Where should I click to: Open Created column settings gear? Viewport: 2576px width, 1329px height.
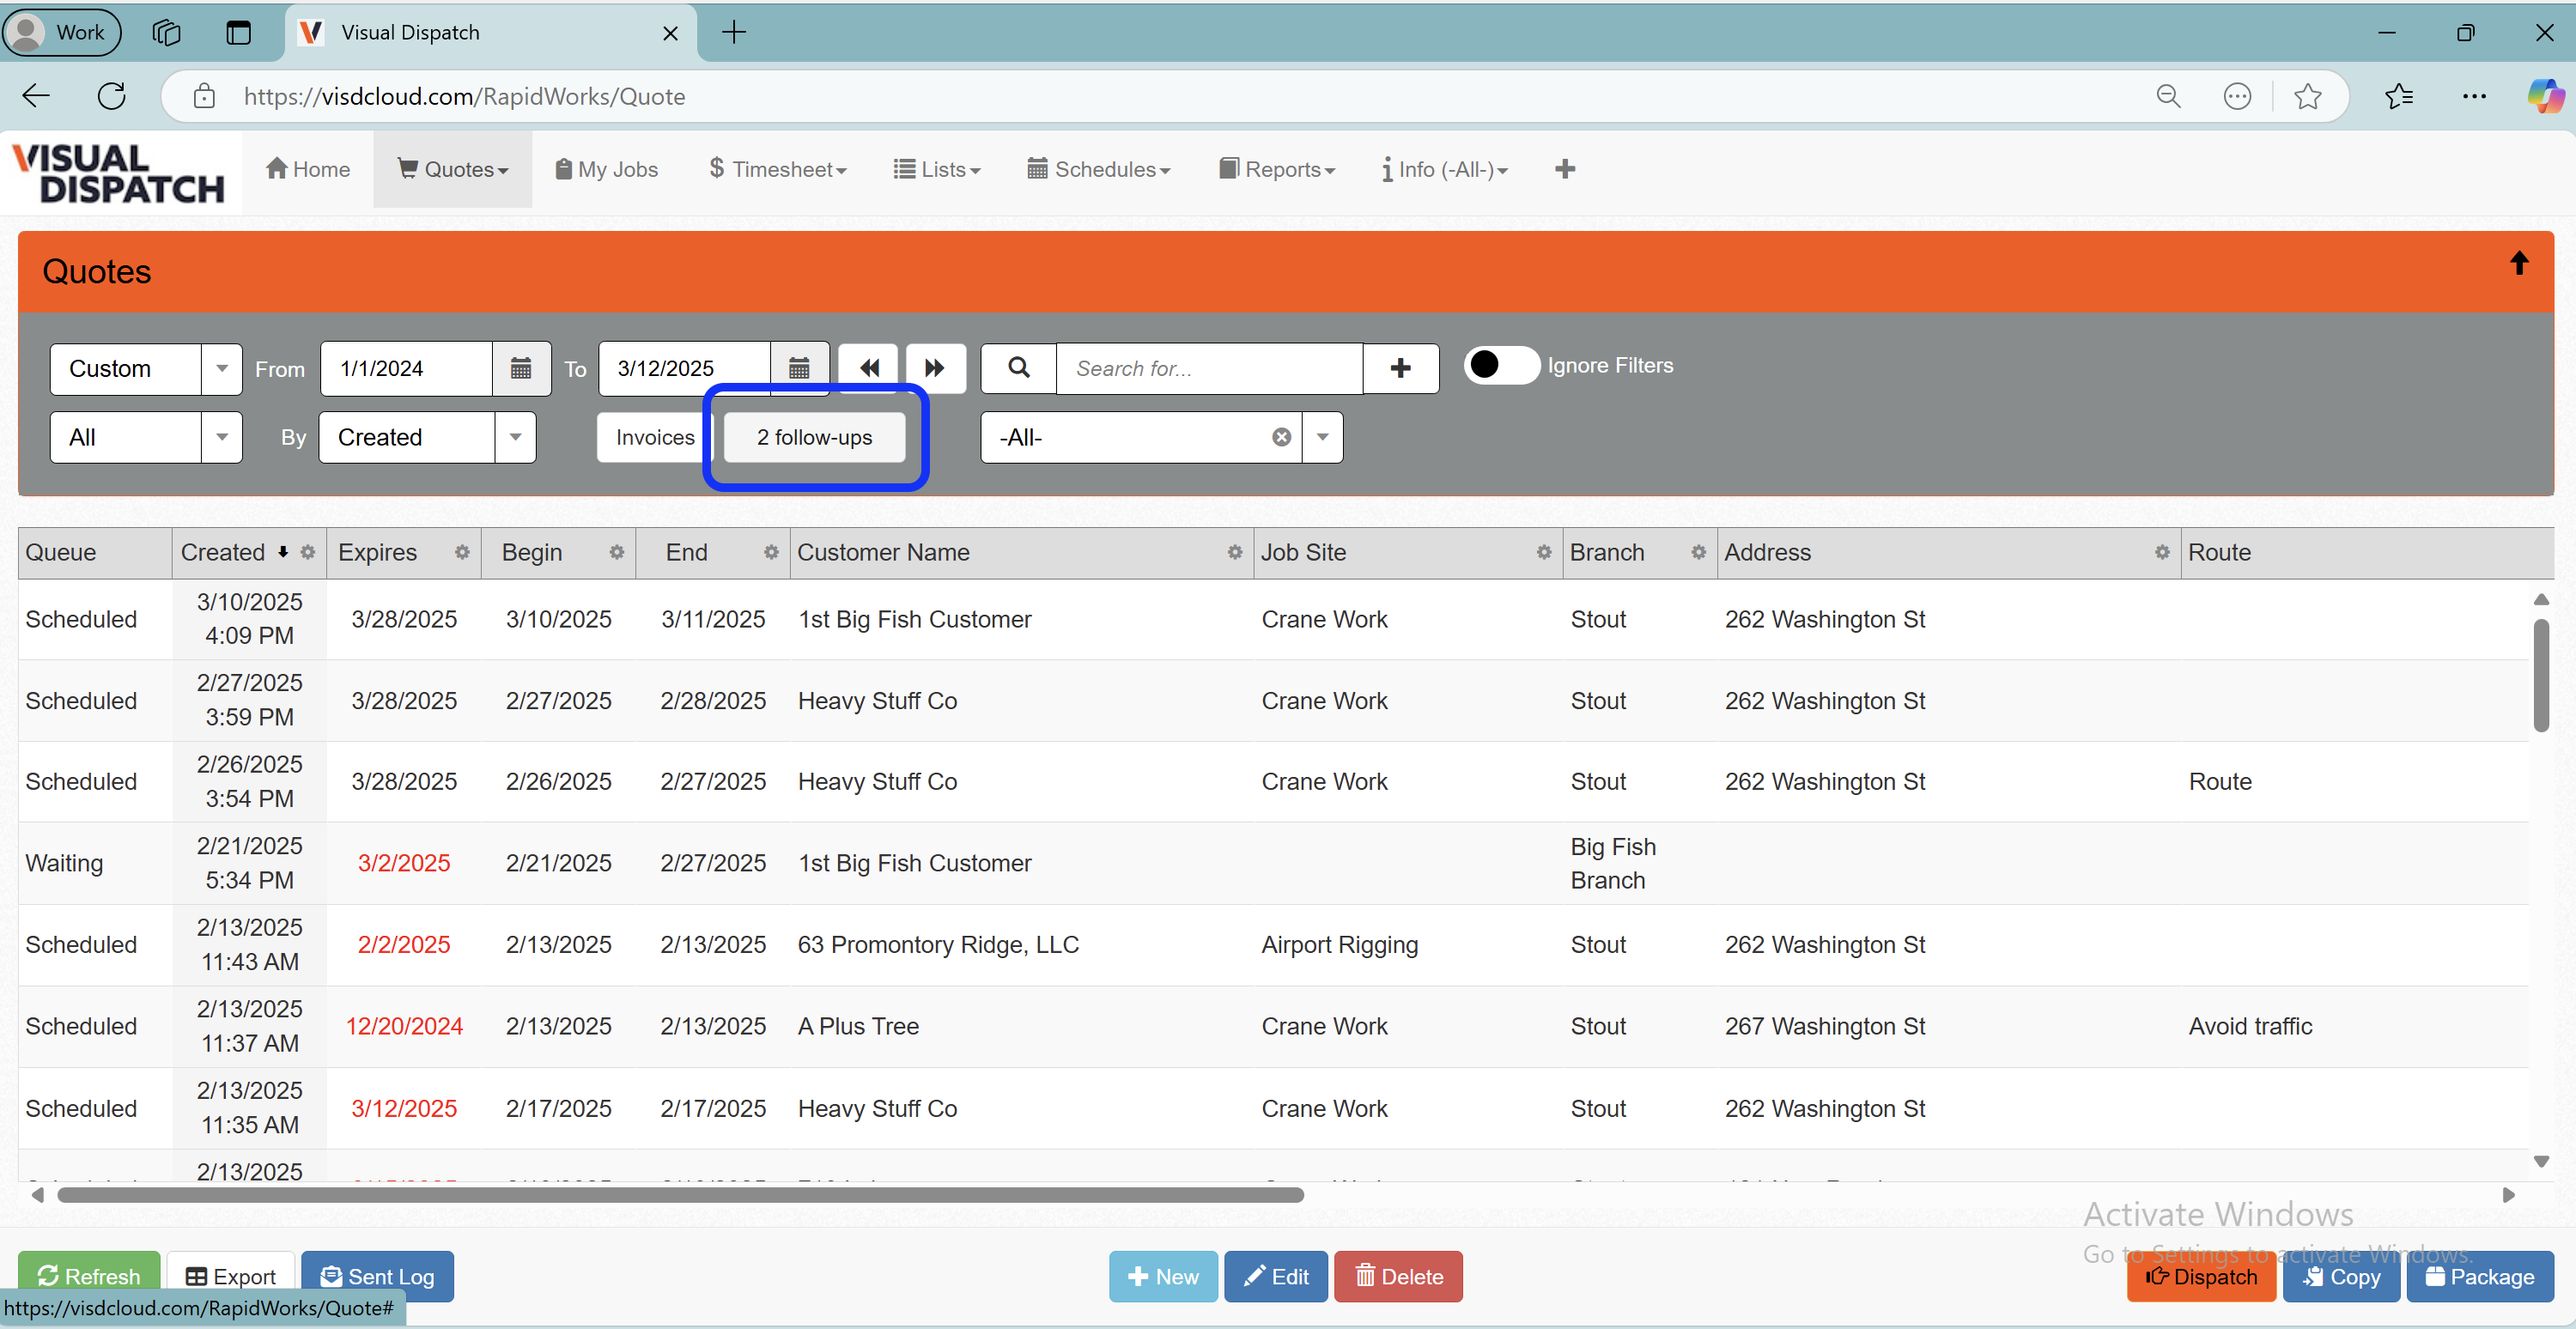[308, 552]
